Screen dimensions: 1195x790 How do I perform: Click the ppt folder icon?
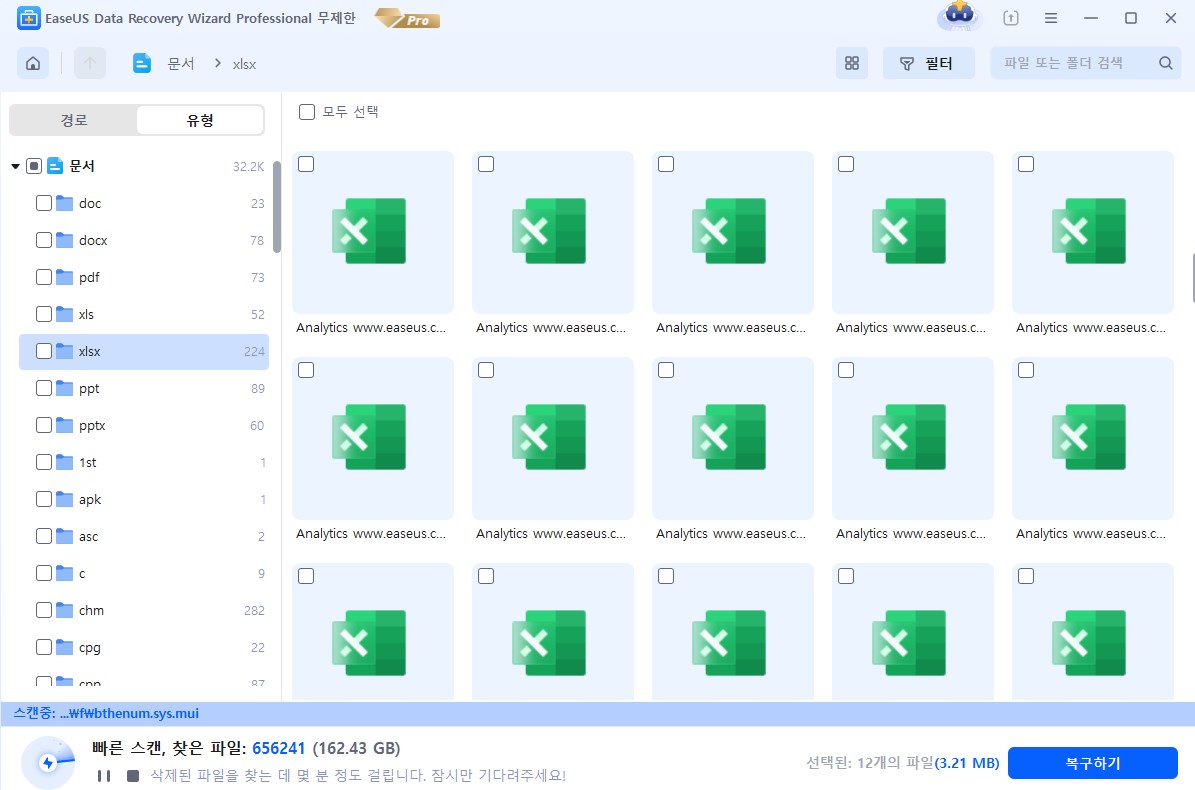(x=65, y=388)
